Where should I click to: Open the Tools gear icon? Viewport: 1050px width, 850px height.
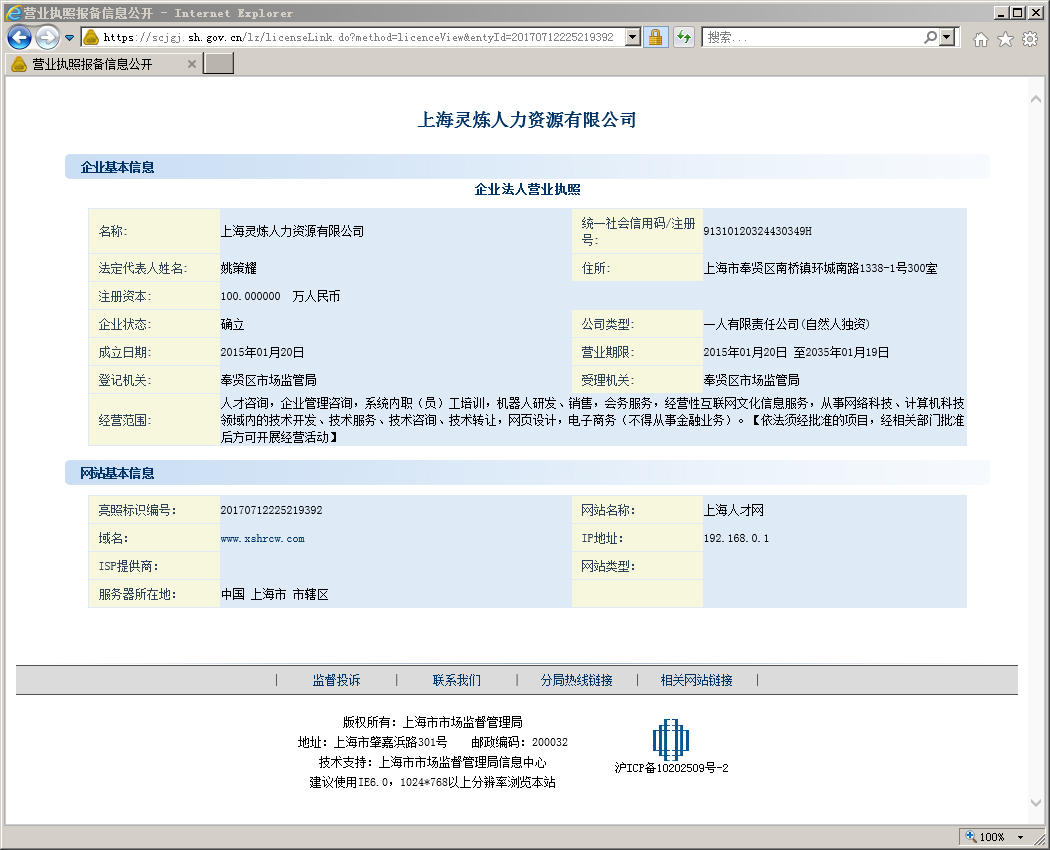1030,40
